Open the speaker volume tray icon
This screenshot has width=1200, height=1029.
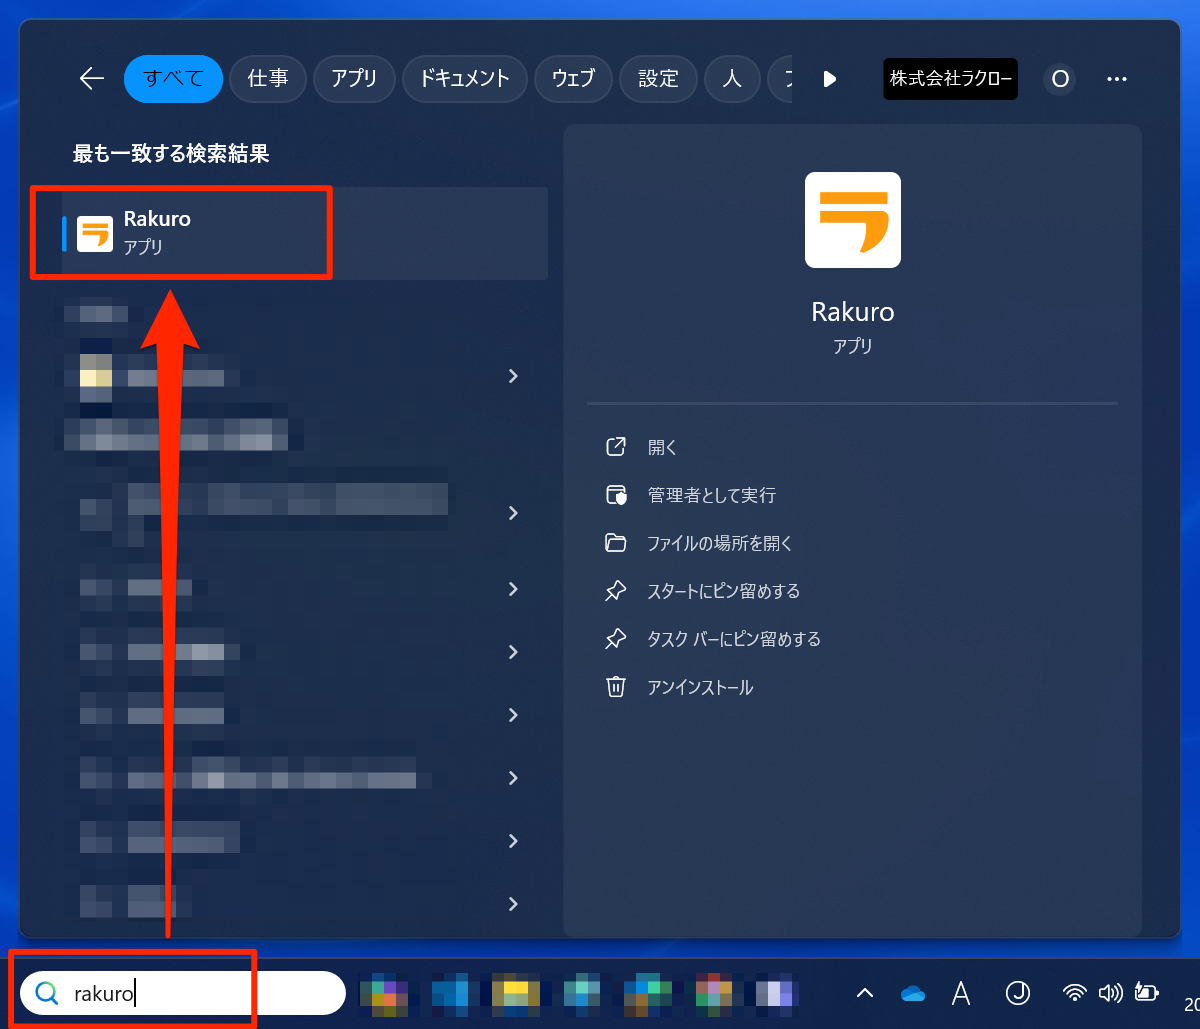[x=1110, y=993]
